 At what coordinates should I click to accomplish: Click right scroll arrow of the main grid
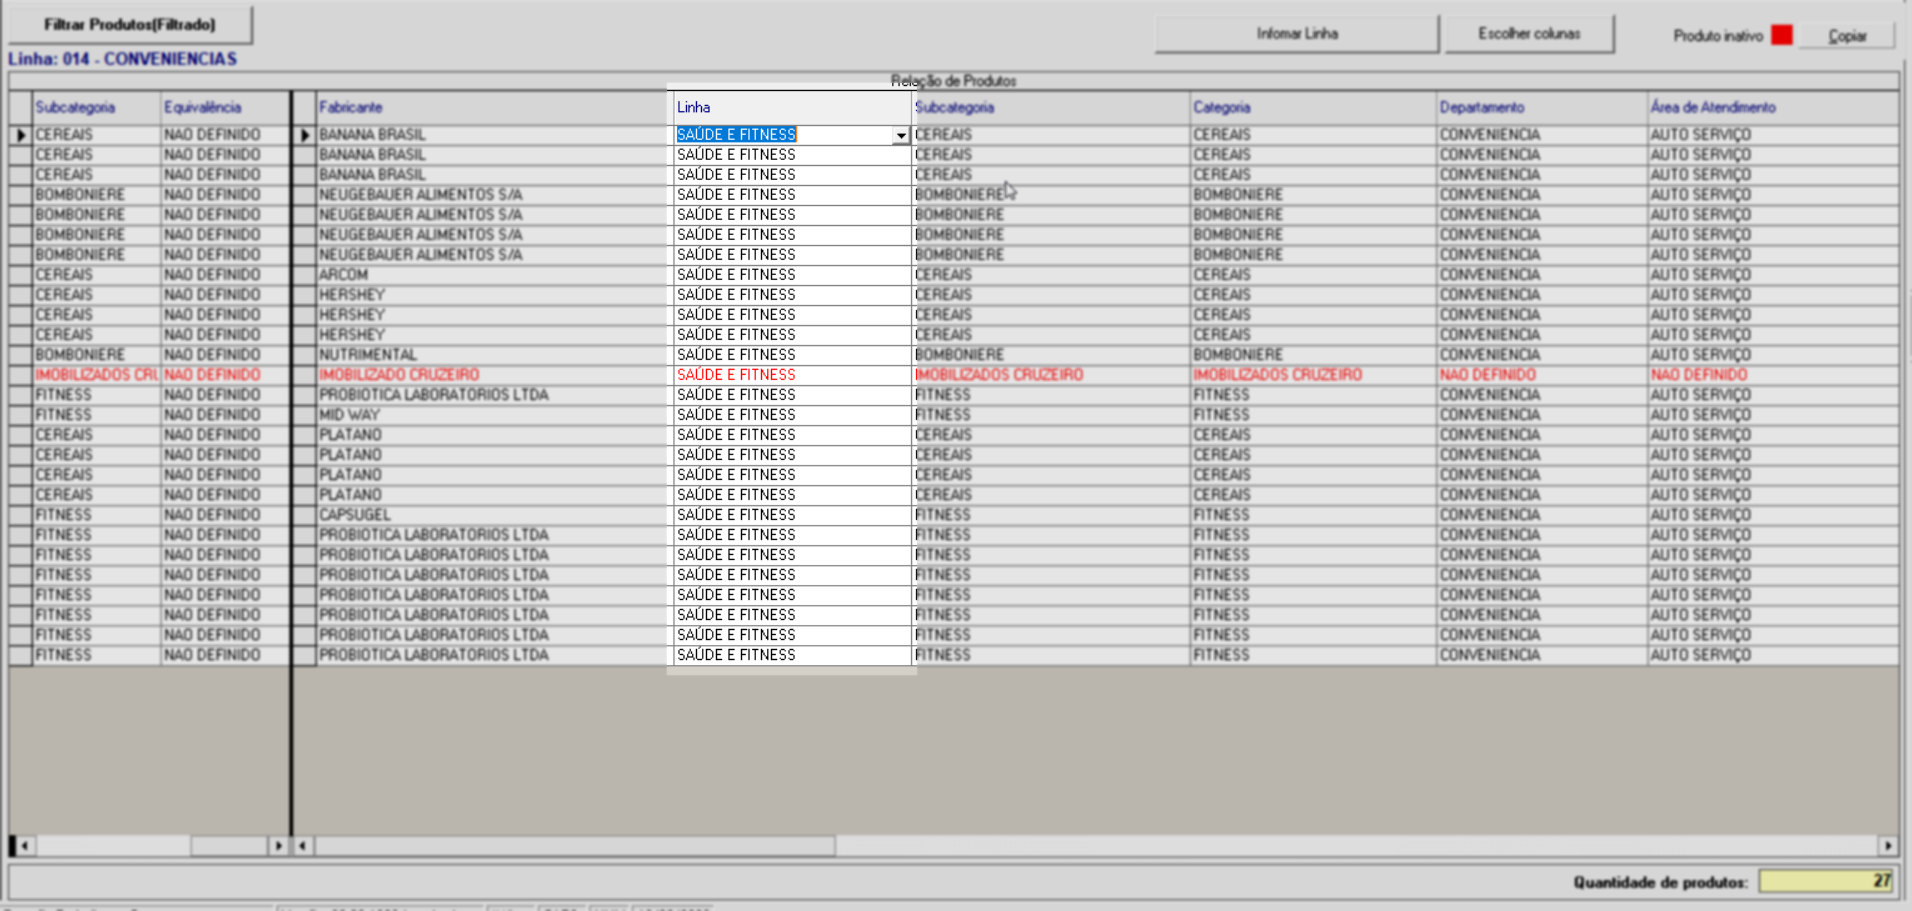click(x=1888, y=846)
